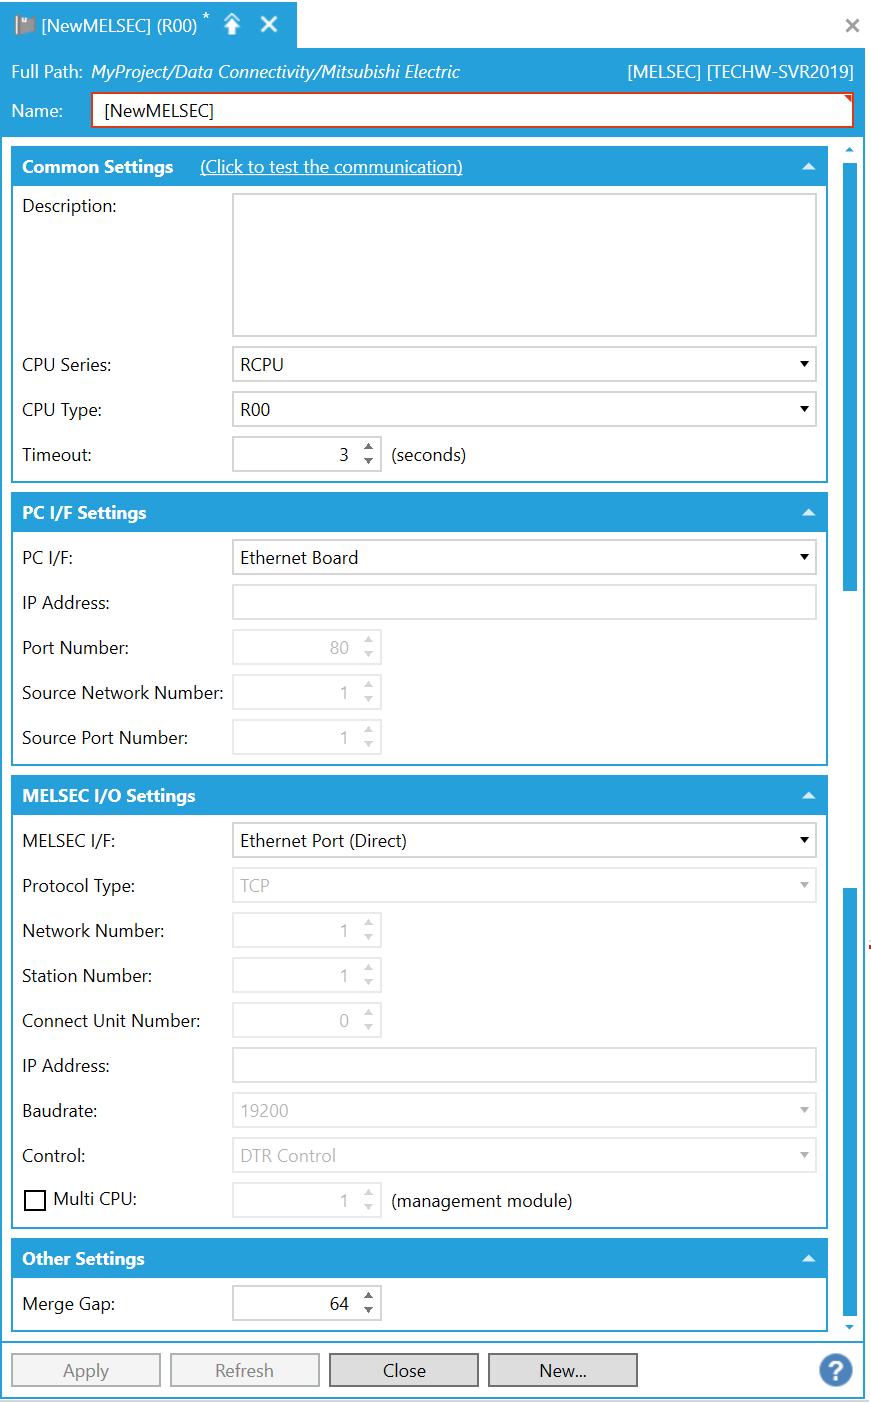Viewport: 871px width, 1403px height.
Task: Click the (management module) label
Action: [x=482, y=1201]
